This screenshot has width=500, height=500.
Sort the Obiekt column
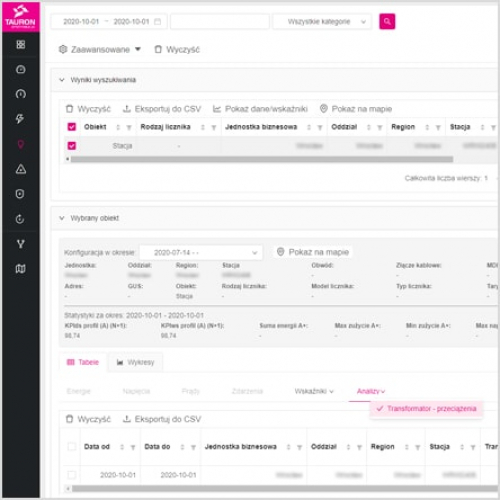click(x=118, y=127)
